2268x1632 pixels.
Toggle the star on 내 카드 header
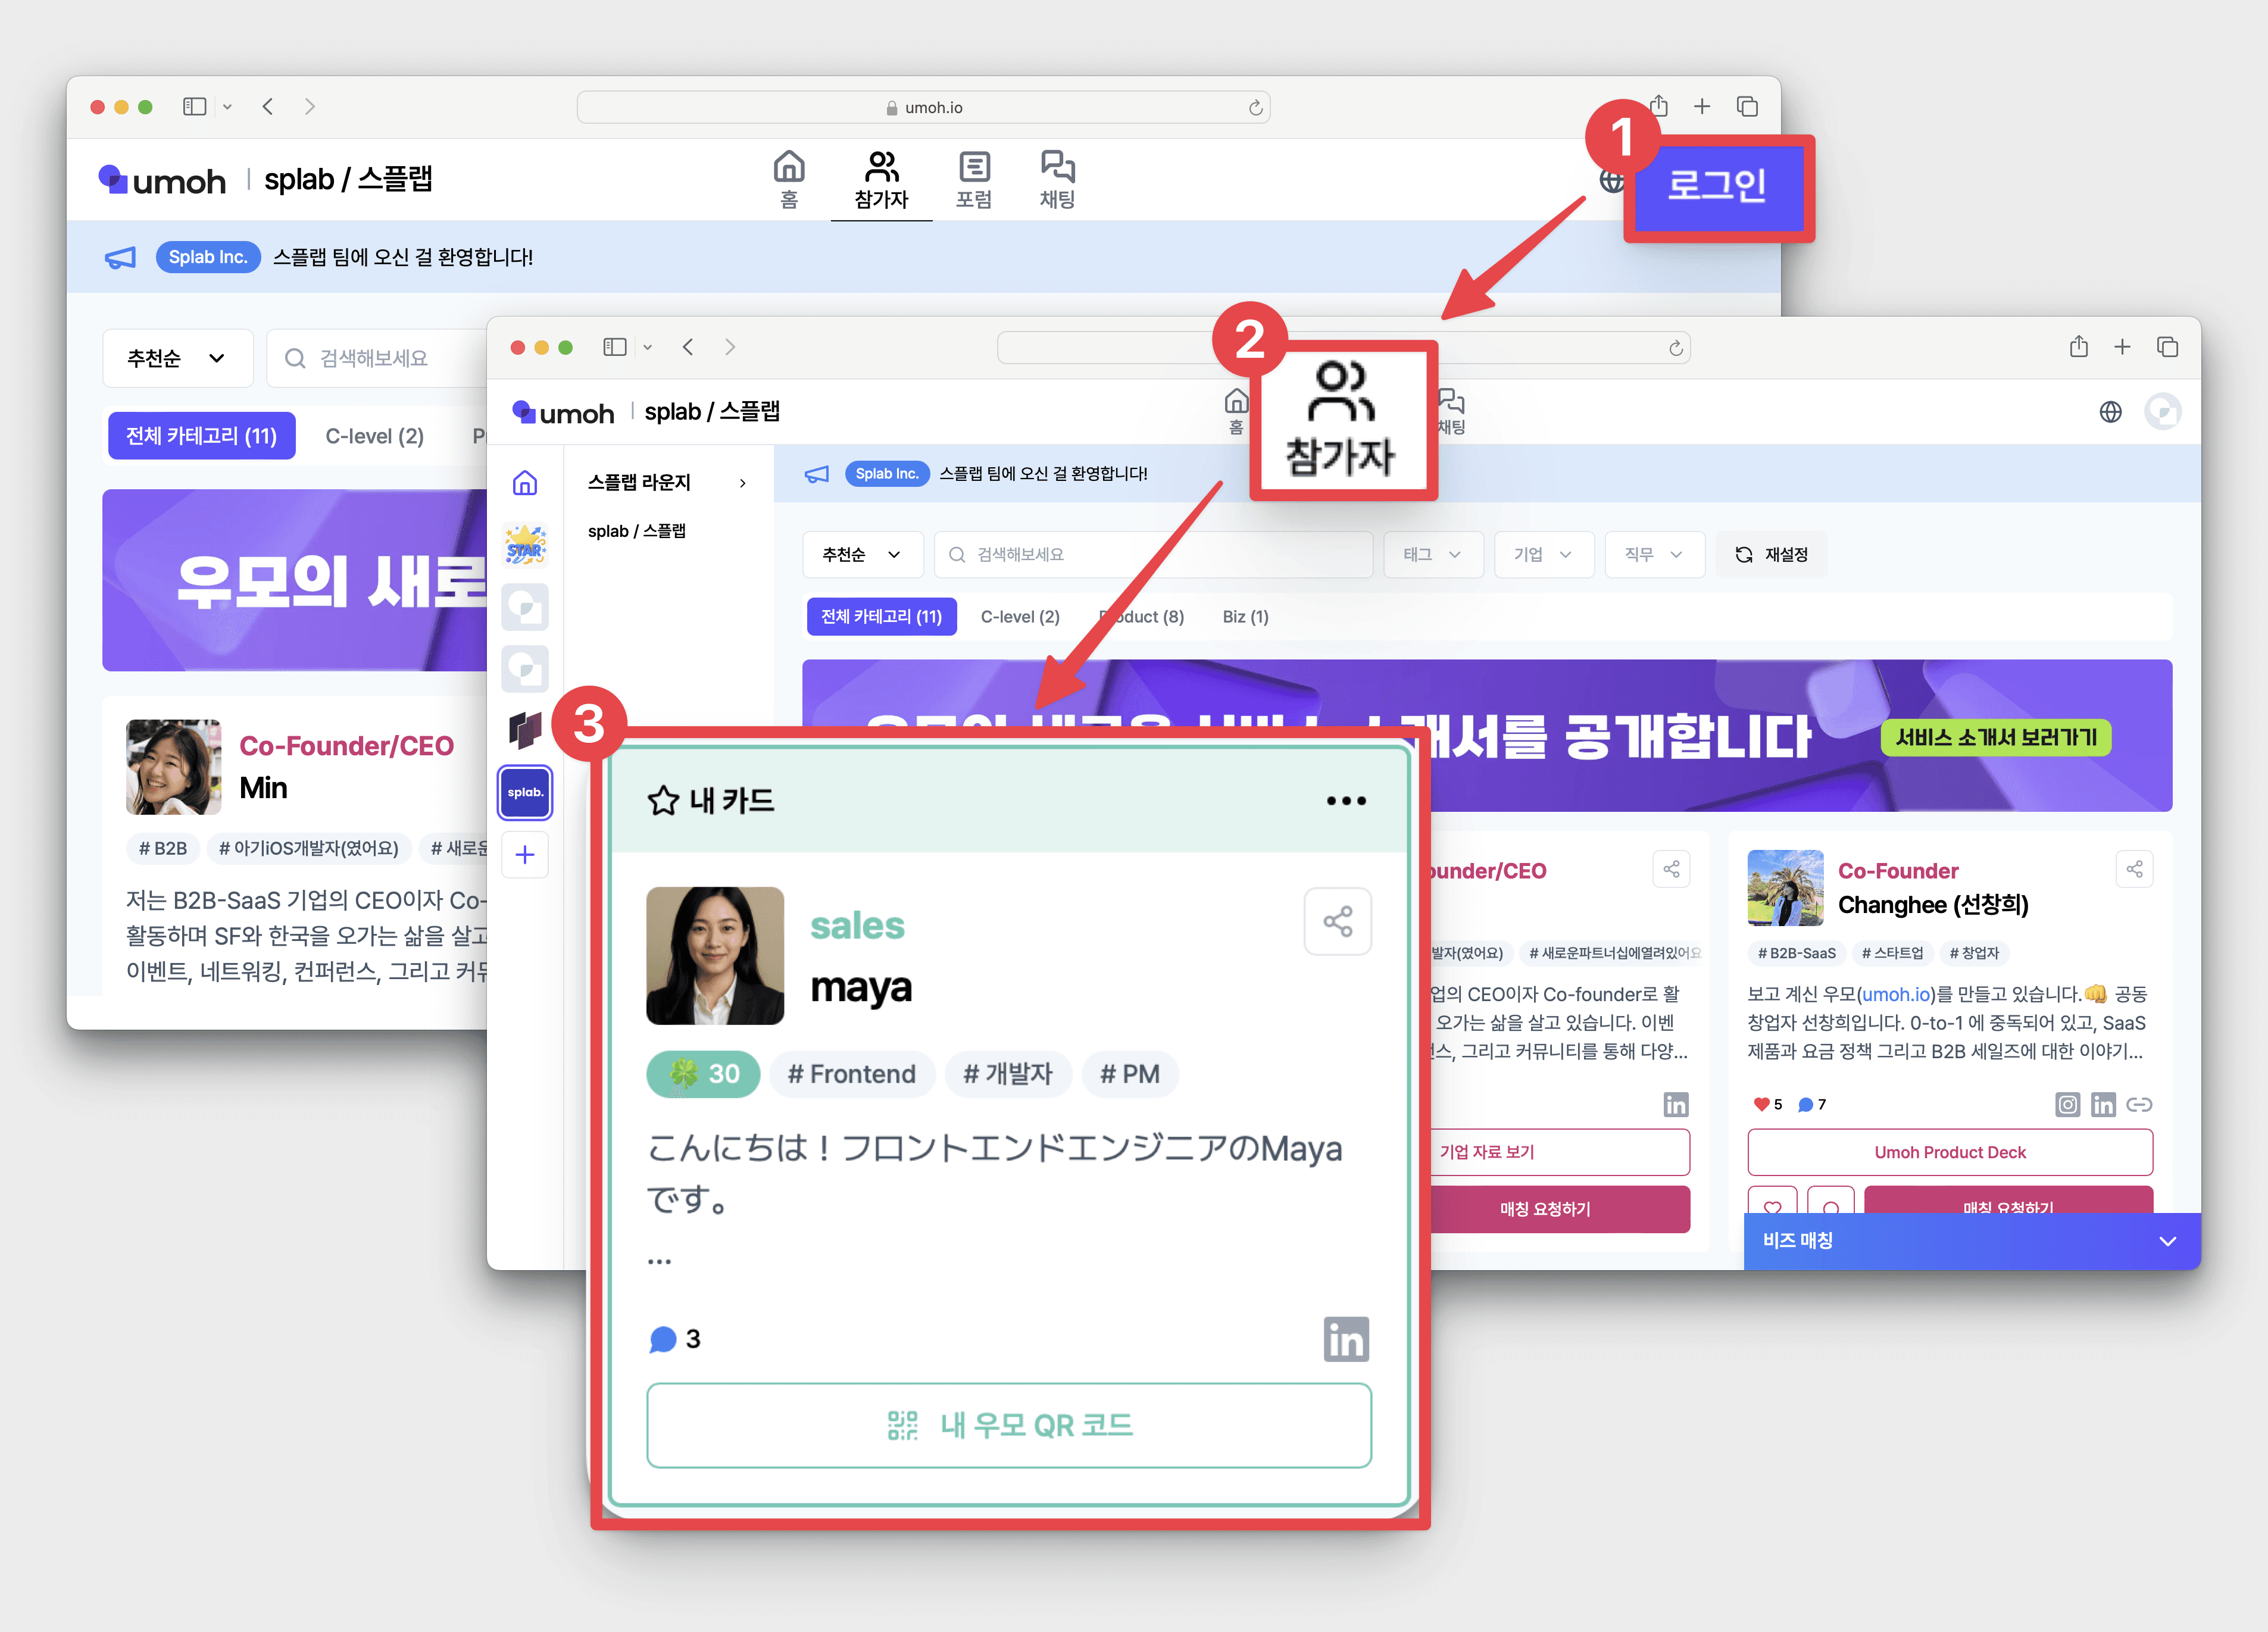click(663, 801)
